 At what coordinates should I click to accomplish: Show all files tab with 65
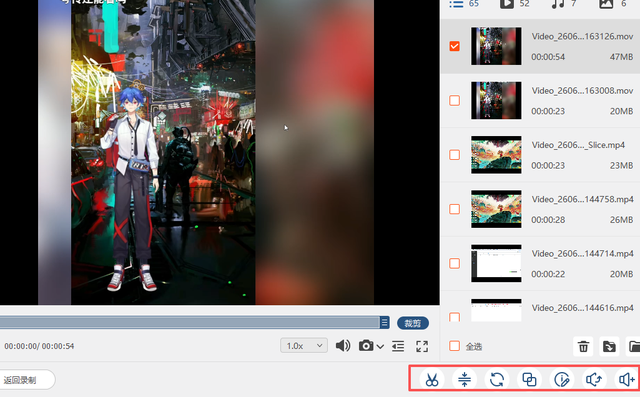[x=464, y=4]
